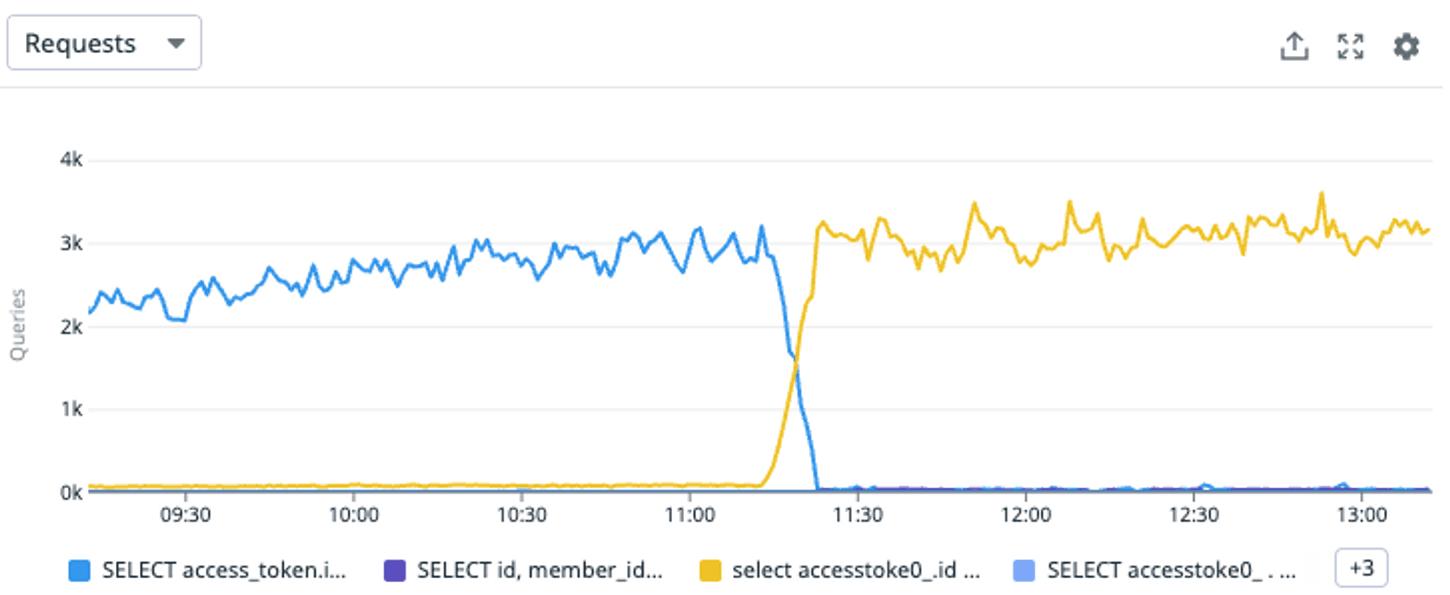Click the blue color swatch in legend
Screen dimensions: 1450x595
click(x=79, y=570)
